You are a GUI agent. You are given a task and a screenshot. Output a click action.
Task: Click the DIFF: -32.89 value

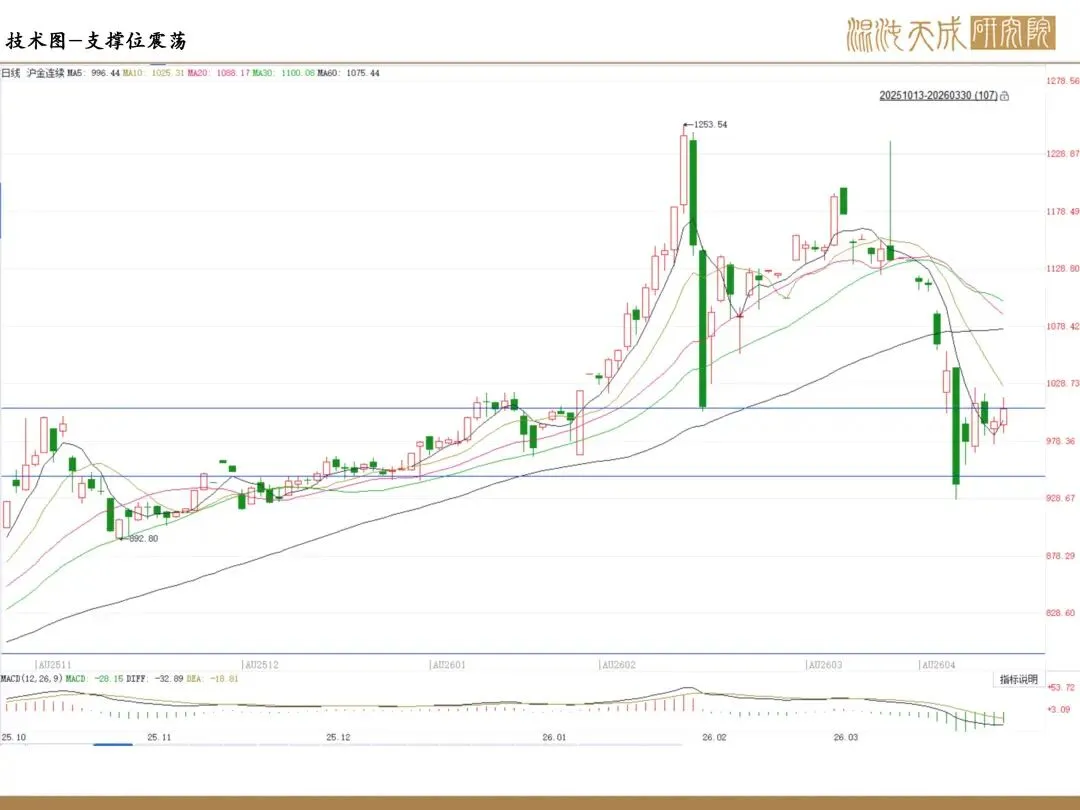coord(155,679)
